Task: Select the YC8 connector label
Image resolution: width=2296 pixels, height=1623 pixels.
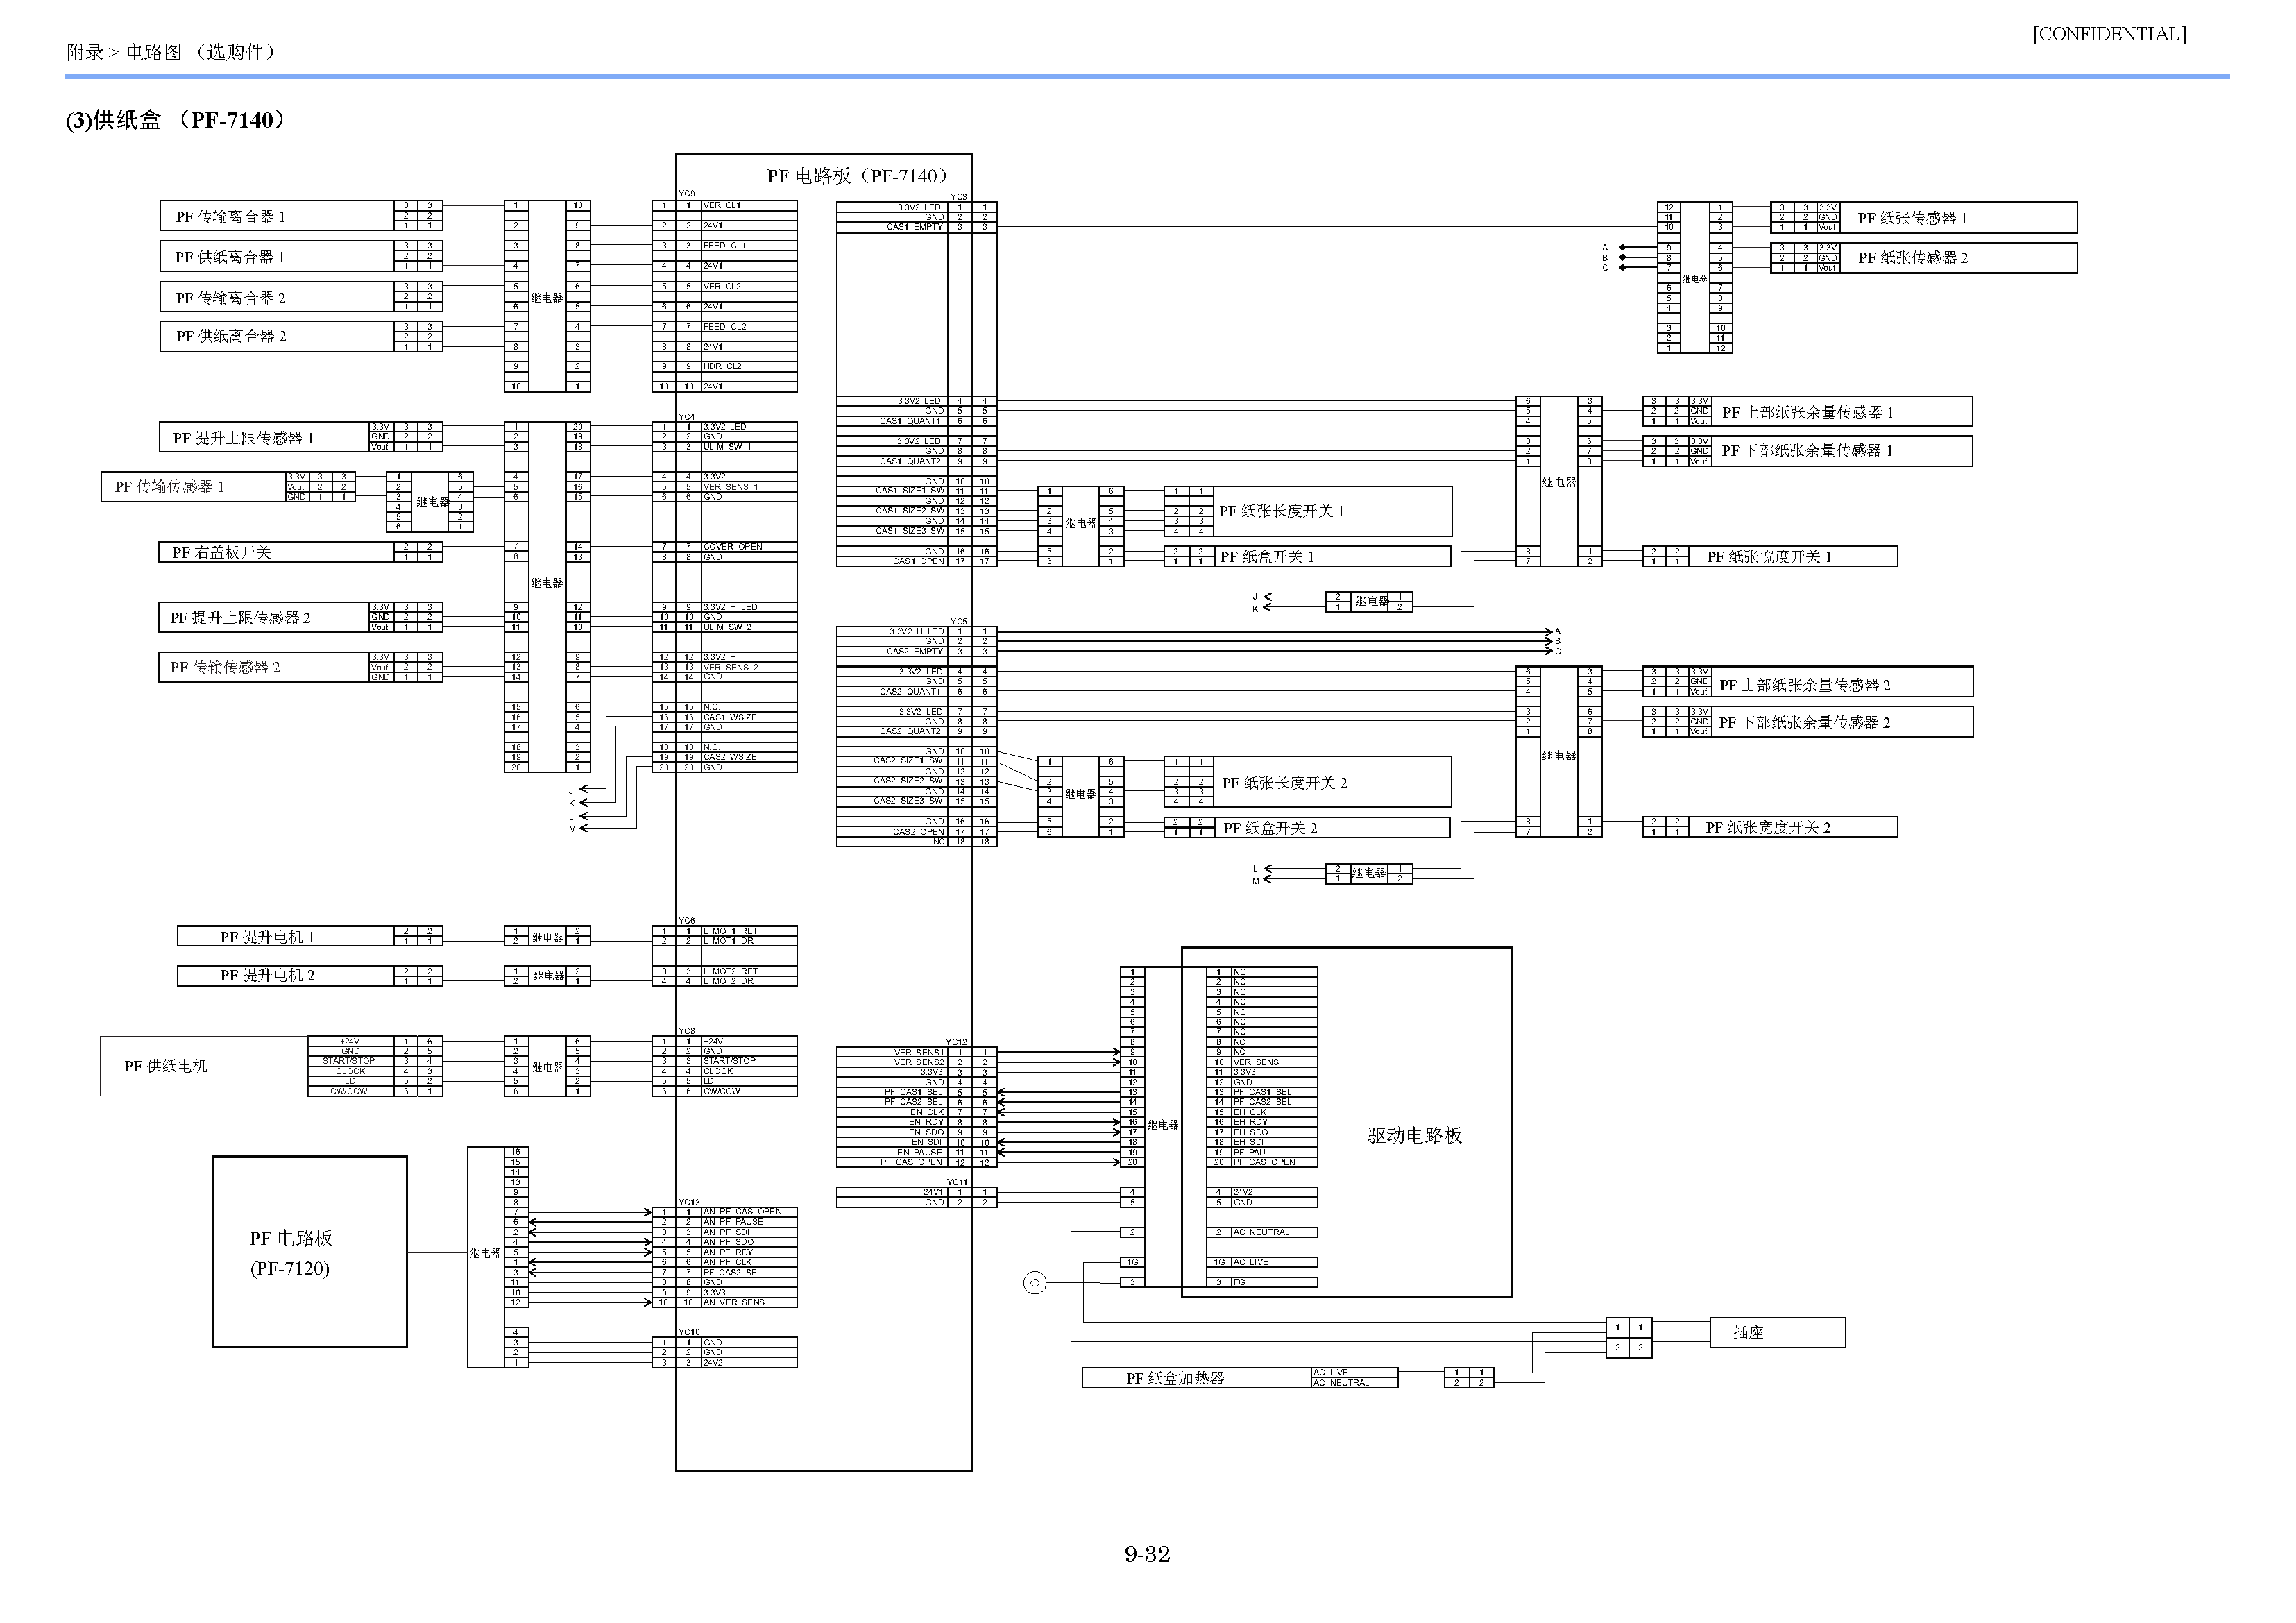Action: pyautogui.click(x=687, y=1031)
